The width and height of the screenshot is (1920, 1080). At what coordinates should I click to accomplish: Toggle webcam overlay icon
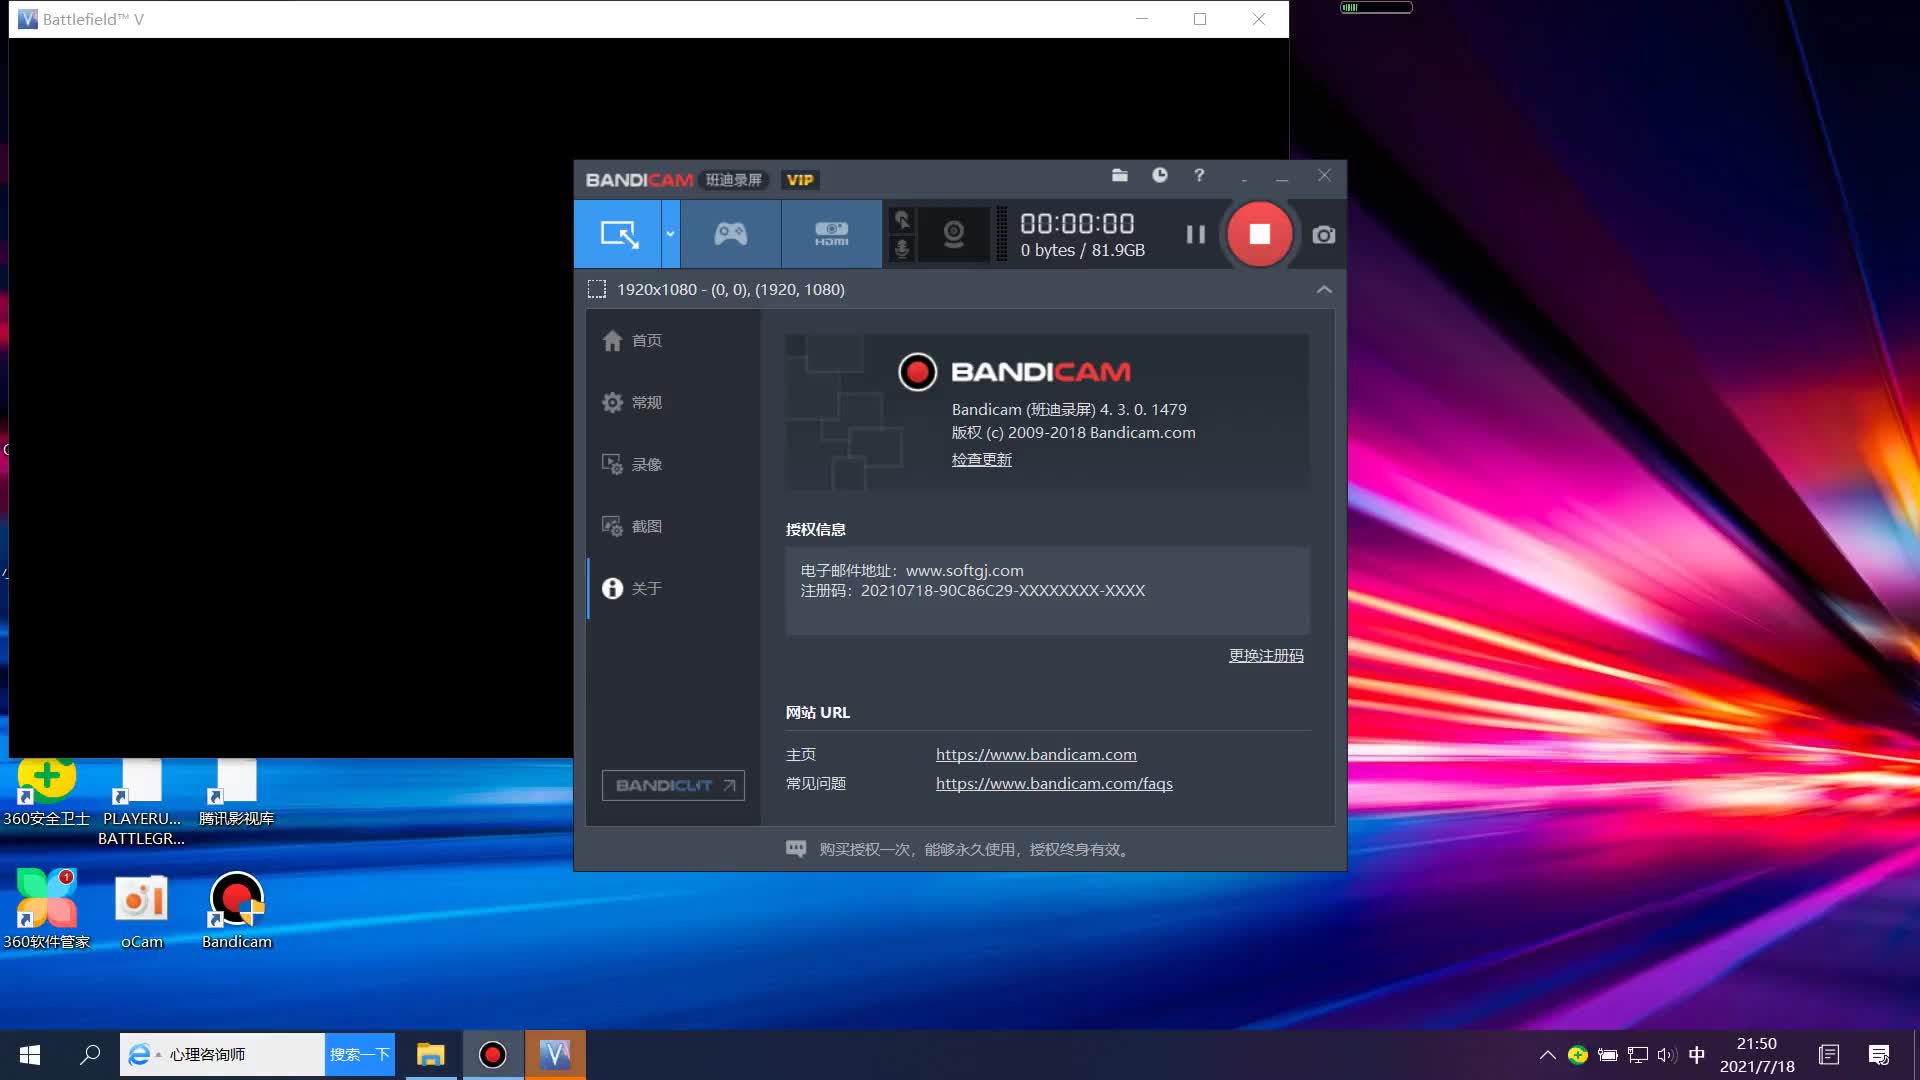(954, 234)
